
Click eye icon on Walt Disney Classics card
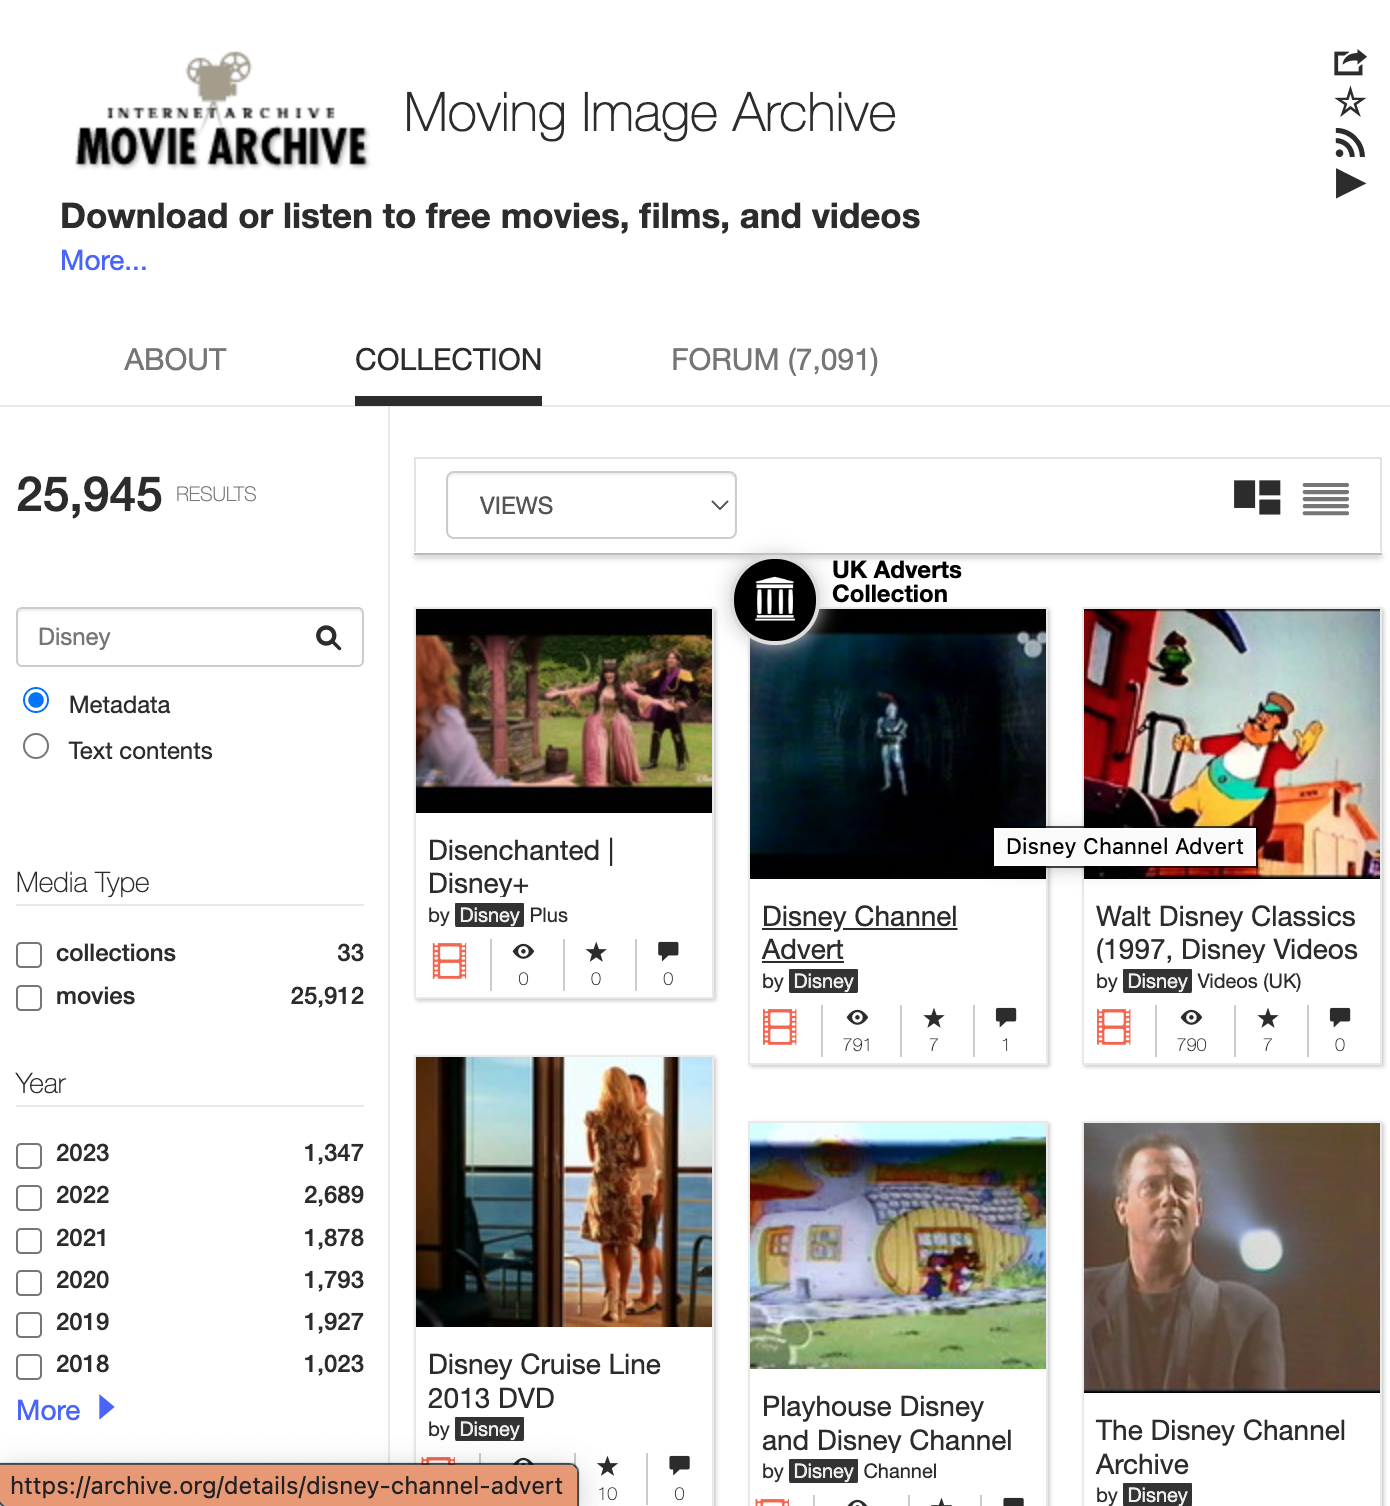(1191, 1017)
